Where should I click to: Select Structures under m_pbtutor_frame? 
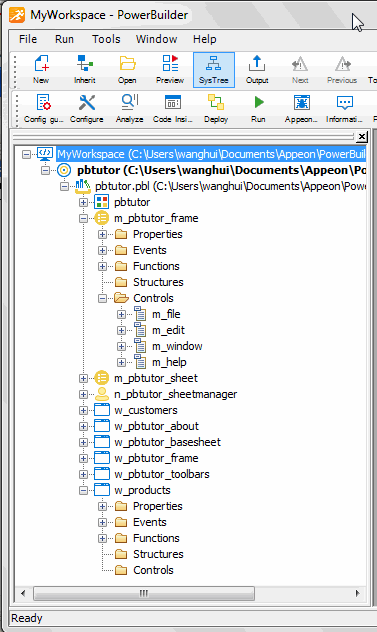[158, 282]
